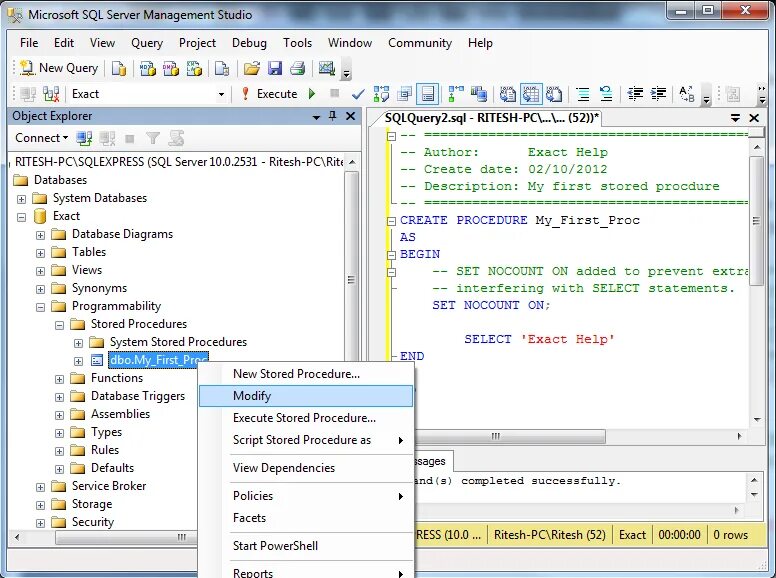Click the Cancel Executing Query stop icon
This screenshot has height=578, width=776.
(x=335, y=94)
